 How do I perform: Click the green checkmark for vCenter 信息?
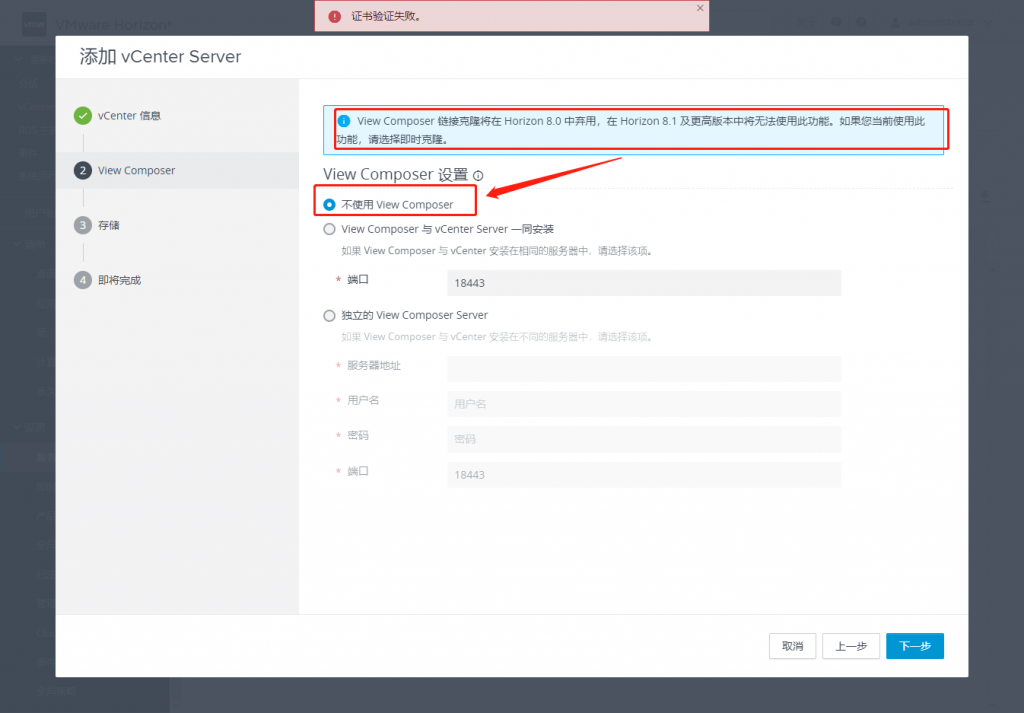(x=83, y=116)
